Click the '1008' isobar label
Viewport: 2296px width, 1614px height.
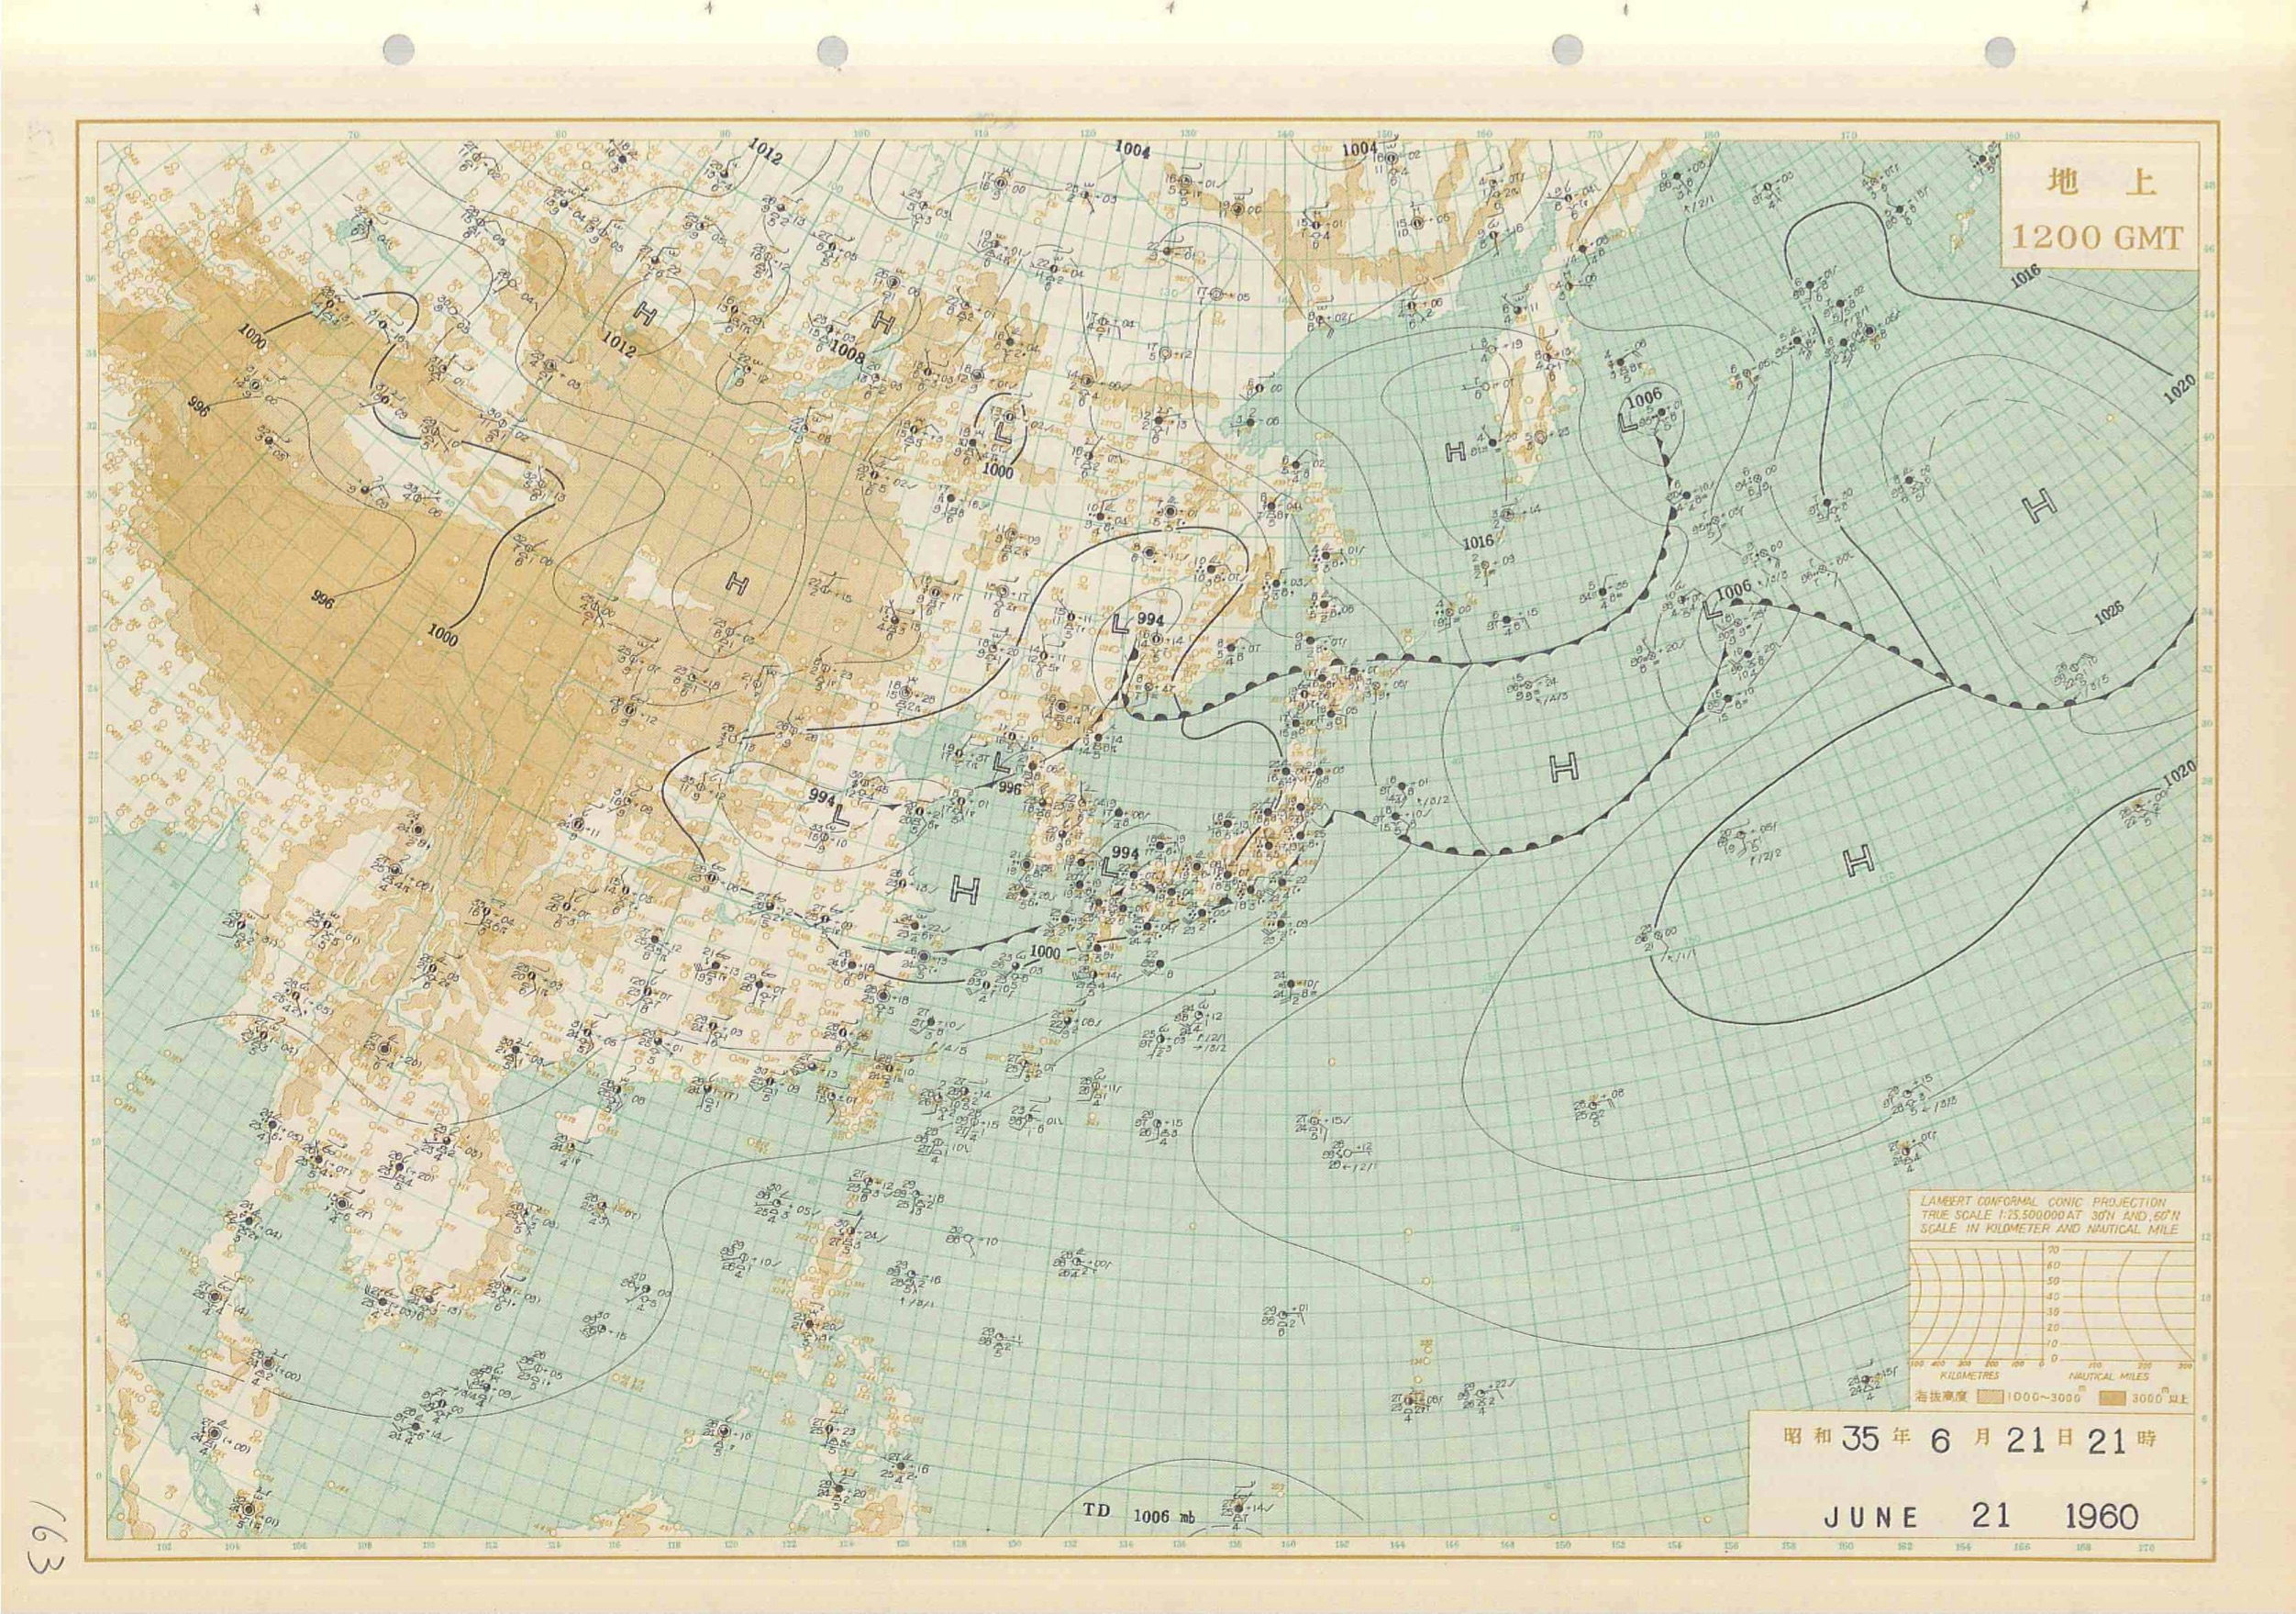(846, 352)
